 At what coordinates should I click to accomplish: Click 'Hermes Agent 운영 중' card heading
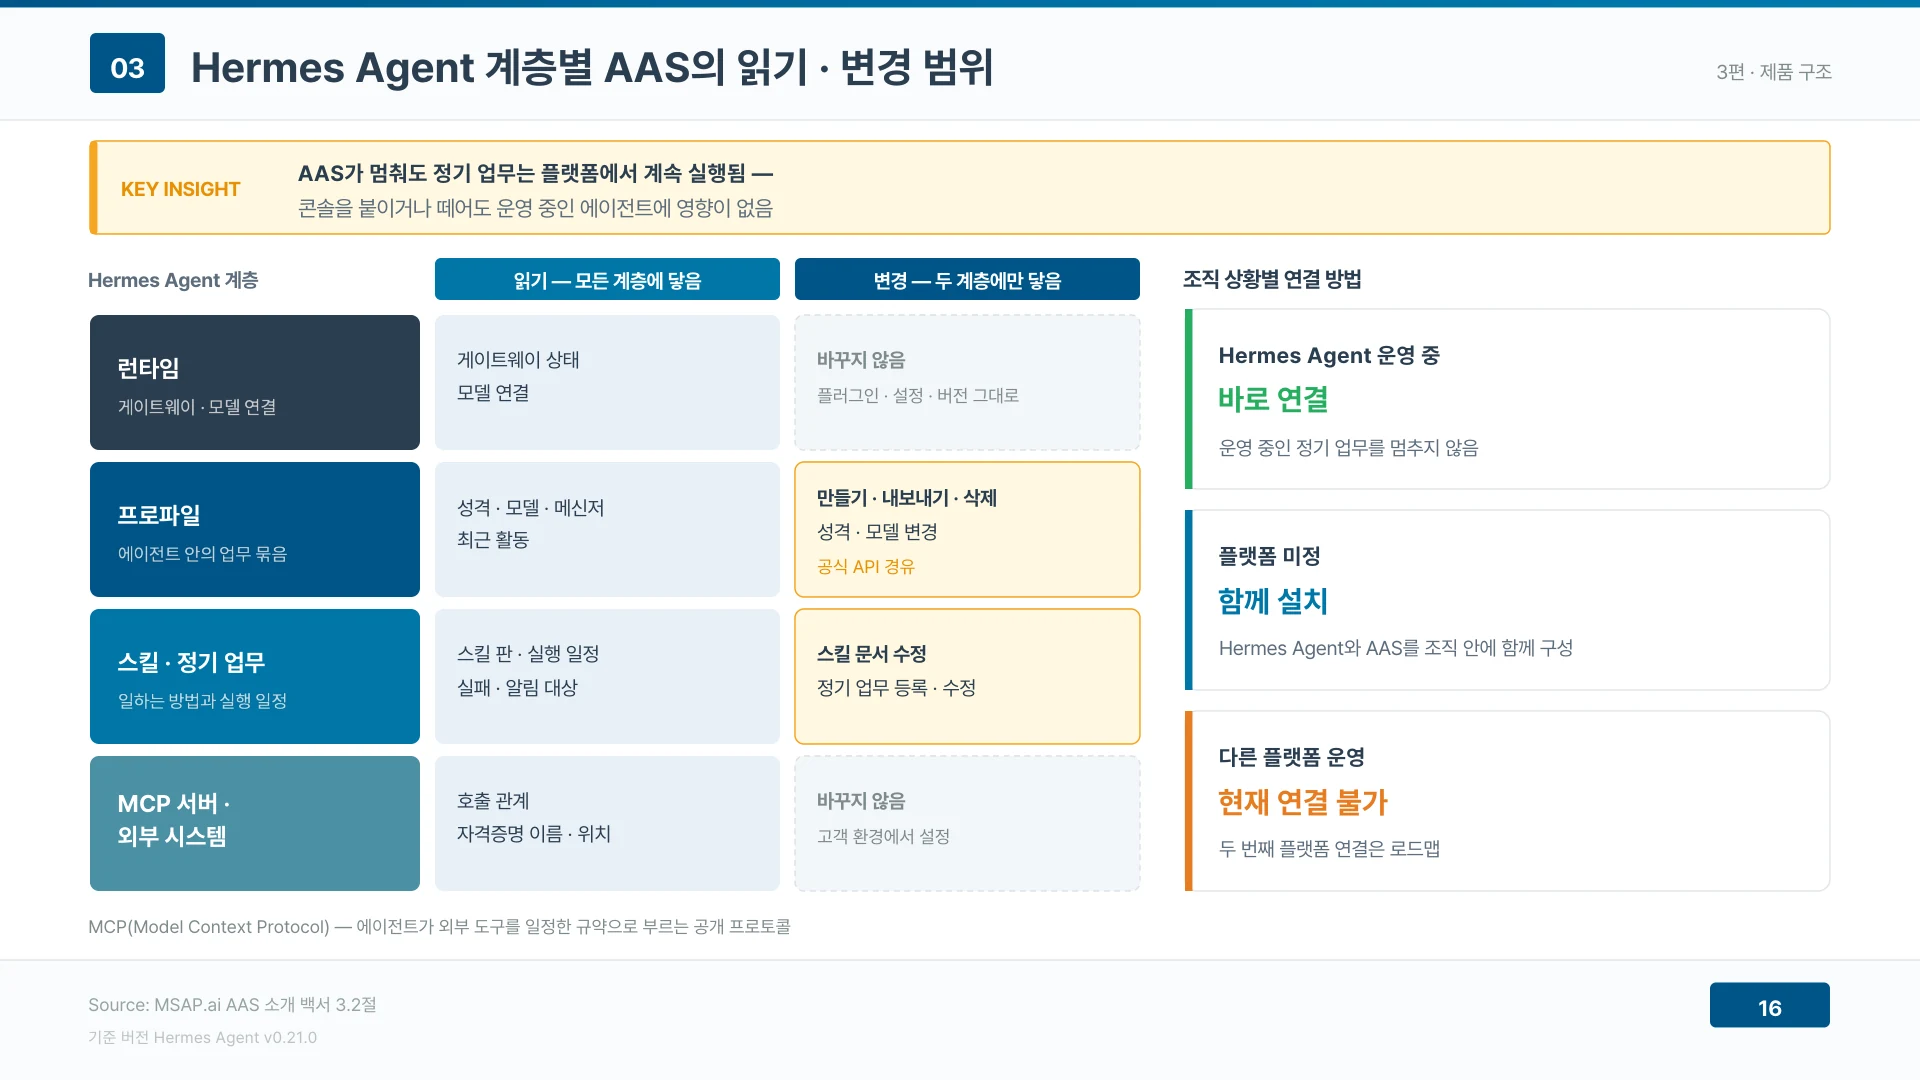pyautogui.click(x=1329, y=355)
